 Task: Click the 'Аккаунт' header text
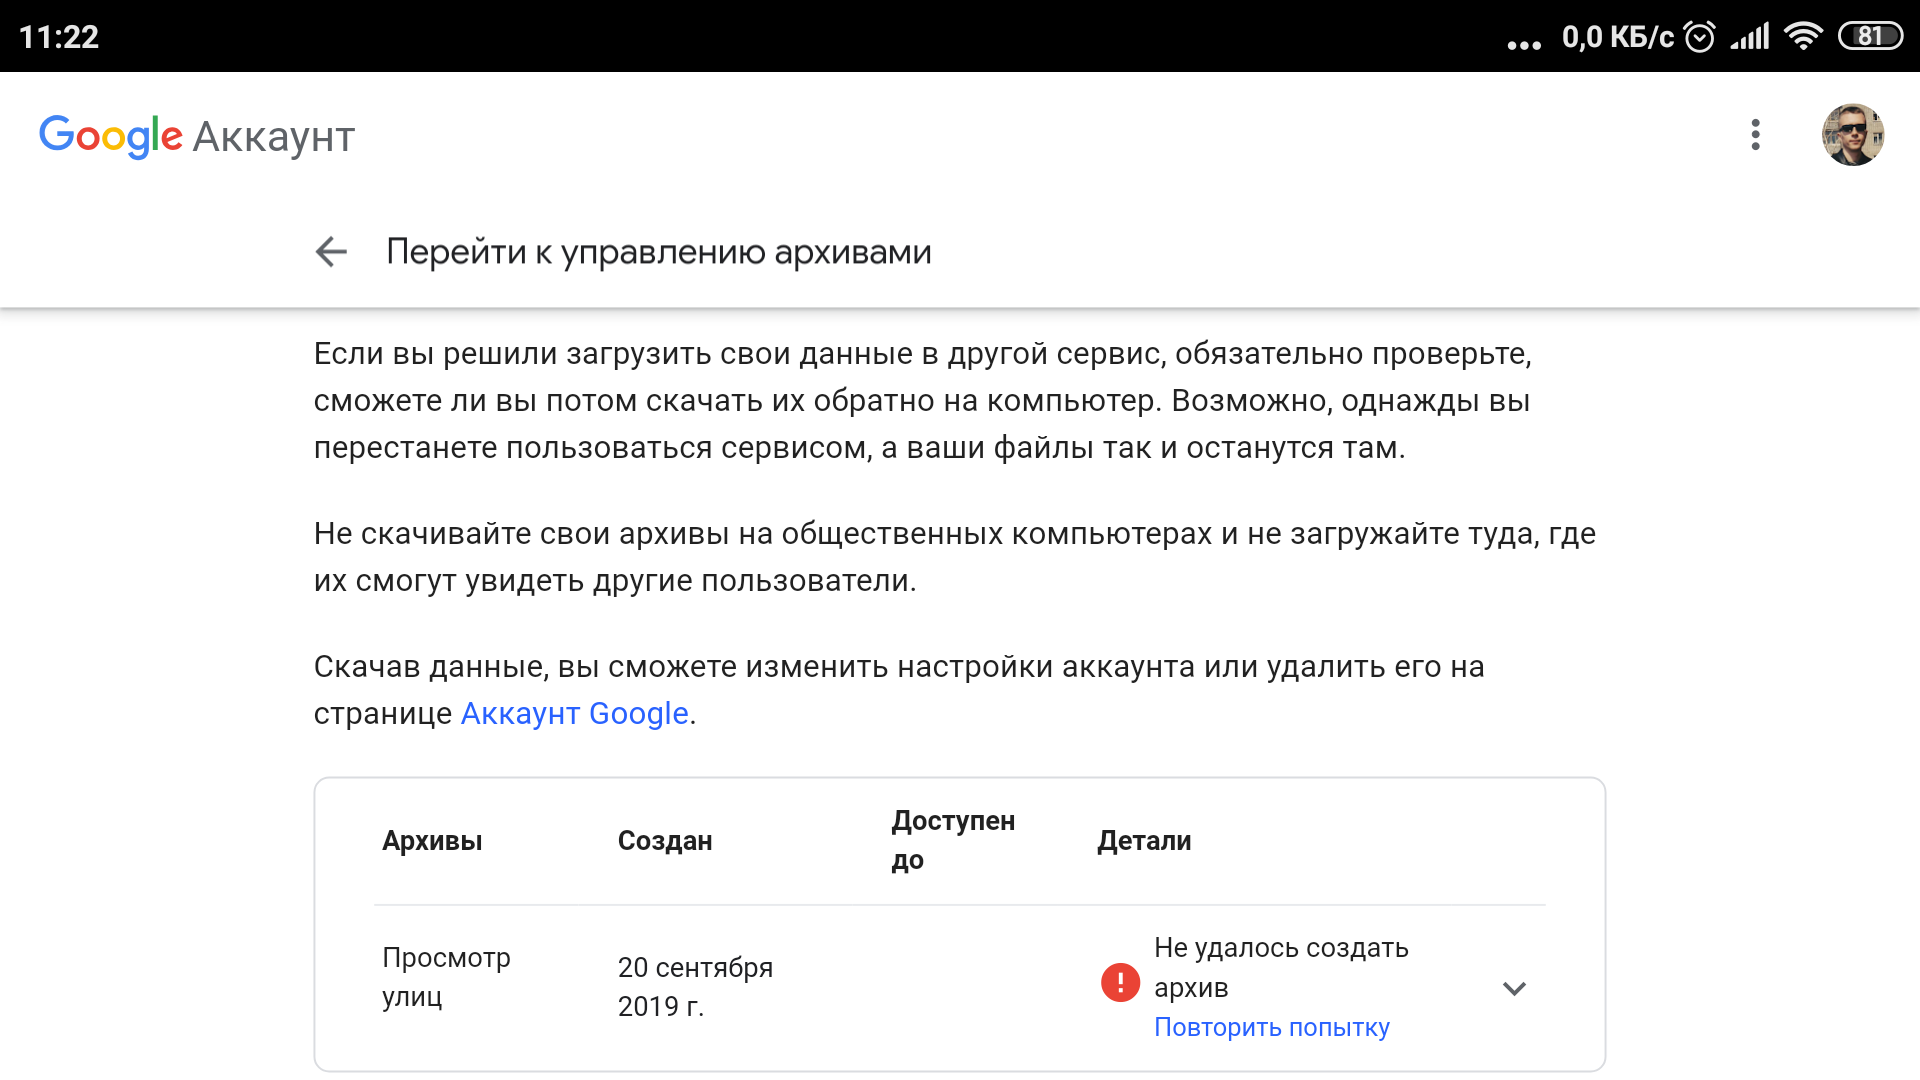(x=274, y=137)
